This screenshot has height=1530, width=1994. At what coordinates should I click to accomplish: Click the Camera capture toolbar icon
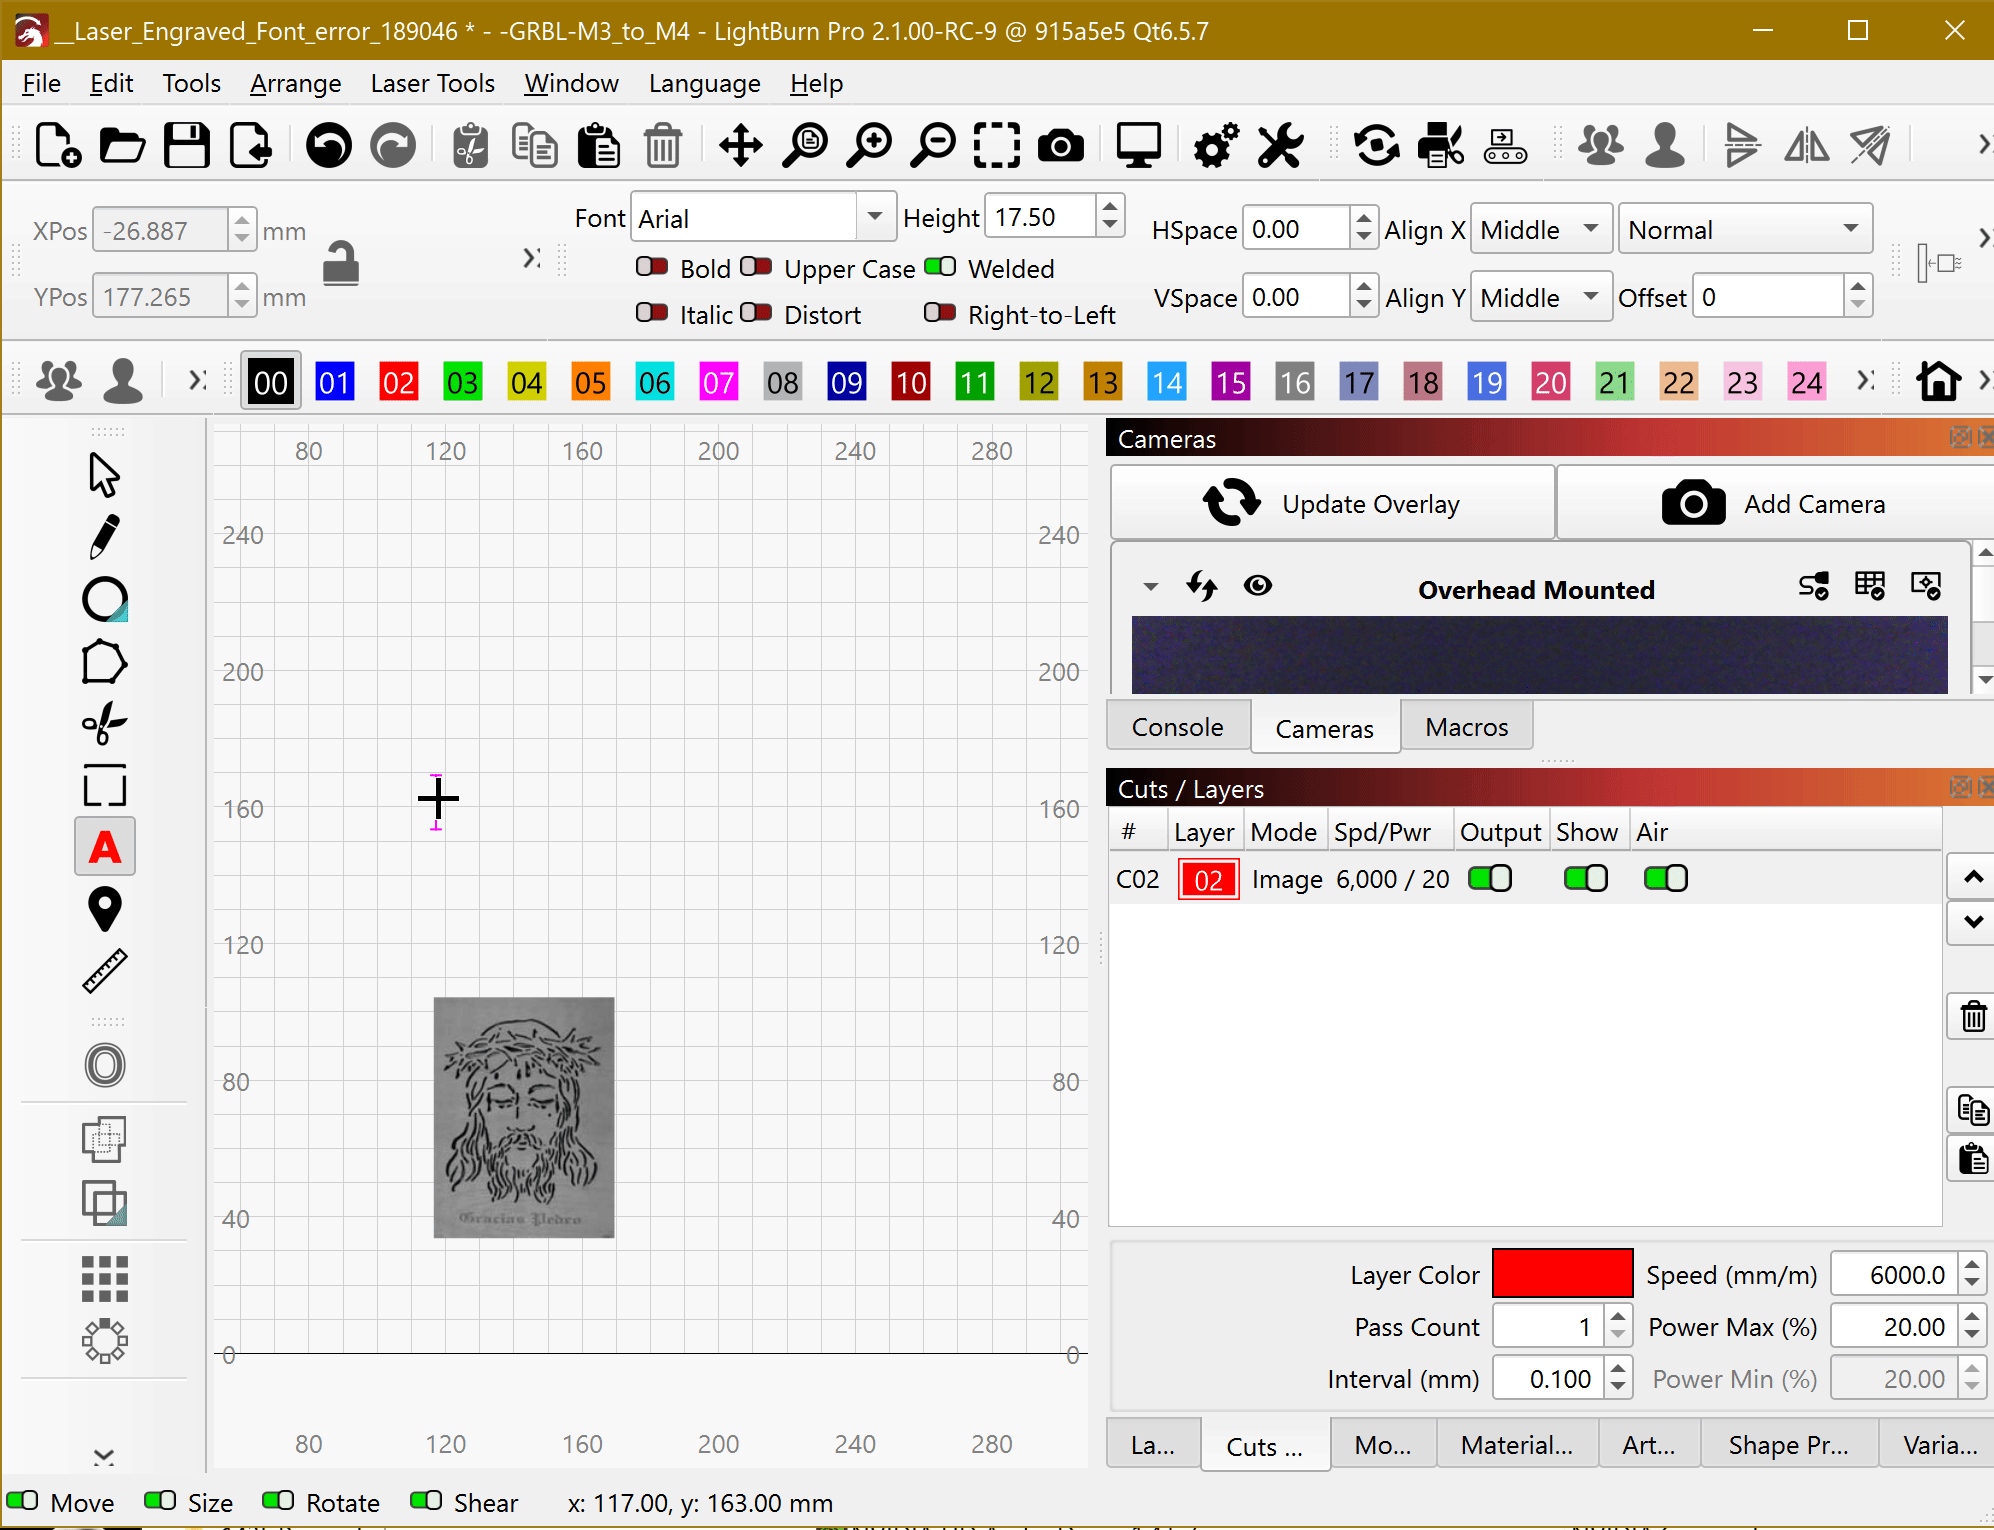tap(1060, 146)
